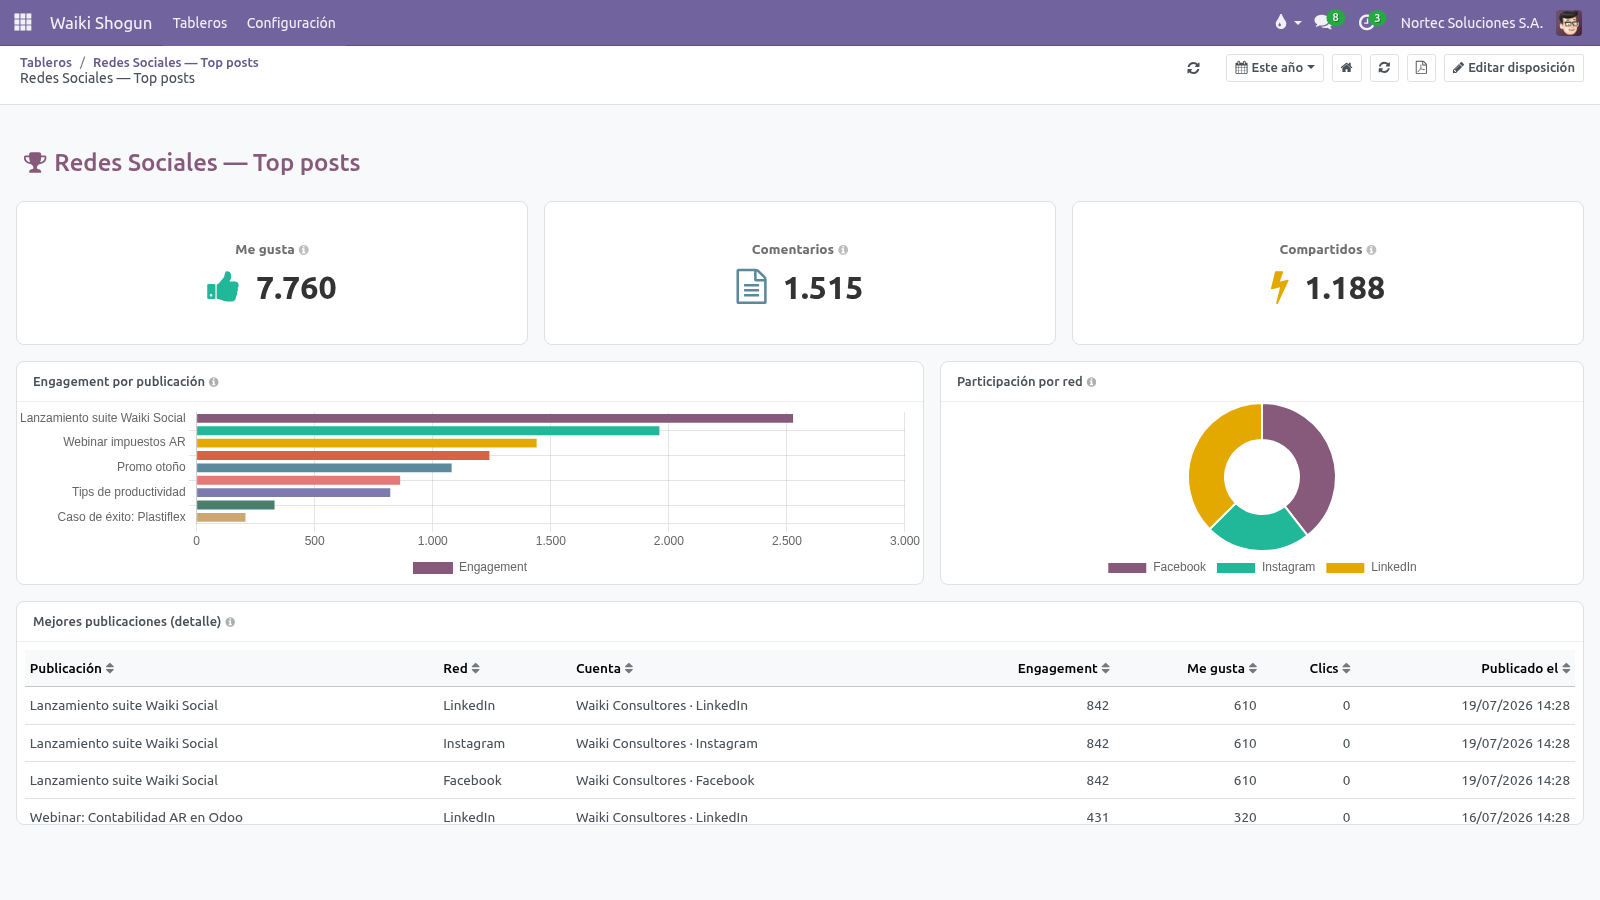Toggle Instagram legend in the donut chart

coord(1266,567)
